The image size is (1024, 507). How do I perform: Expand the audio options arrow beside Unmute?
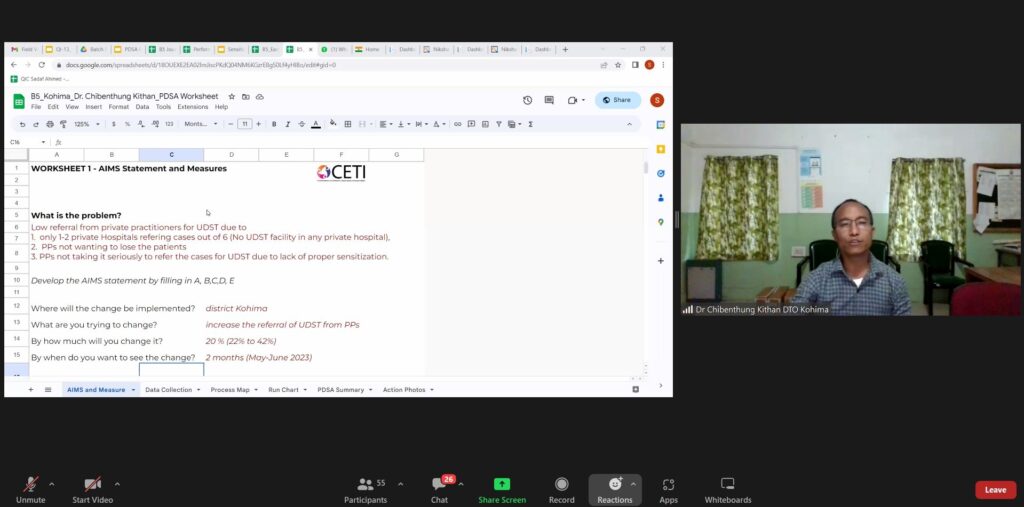pyautogui.click(x=52, y=484)
